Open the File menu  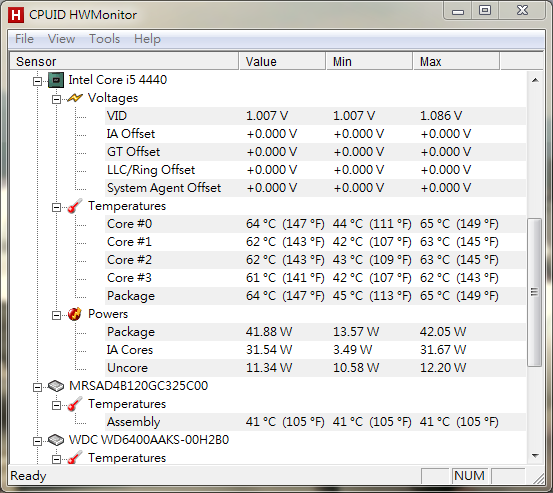pos(24,39)
